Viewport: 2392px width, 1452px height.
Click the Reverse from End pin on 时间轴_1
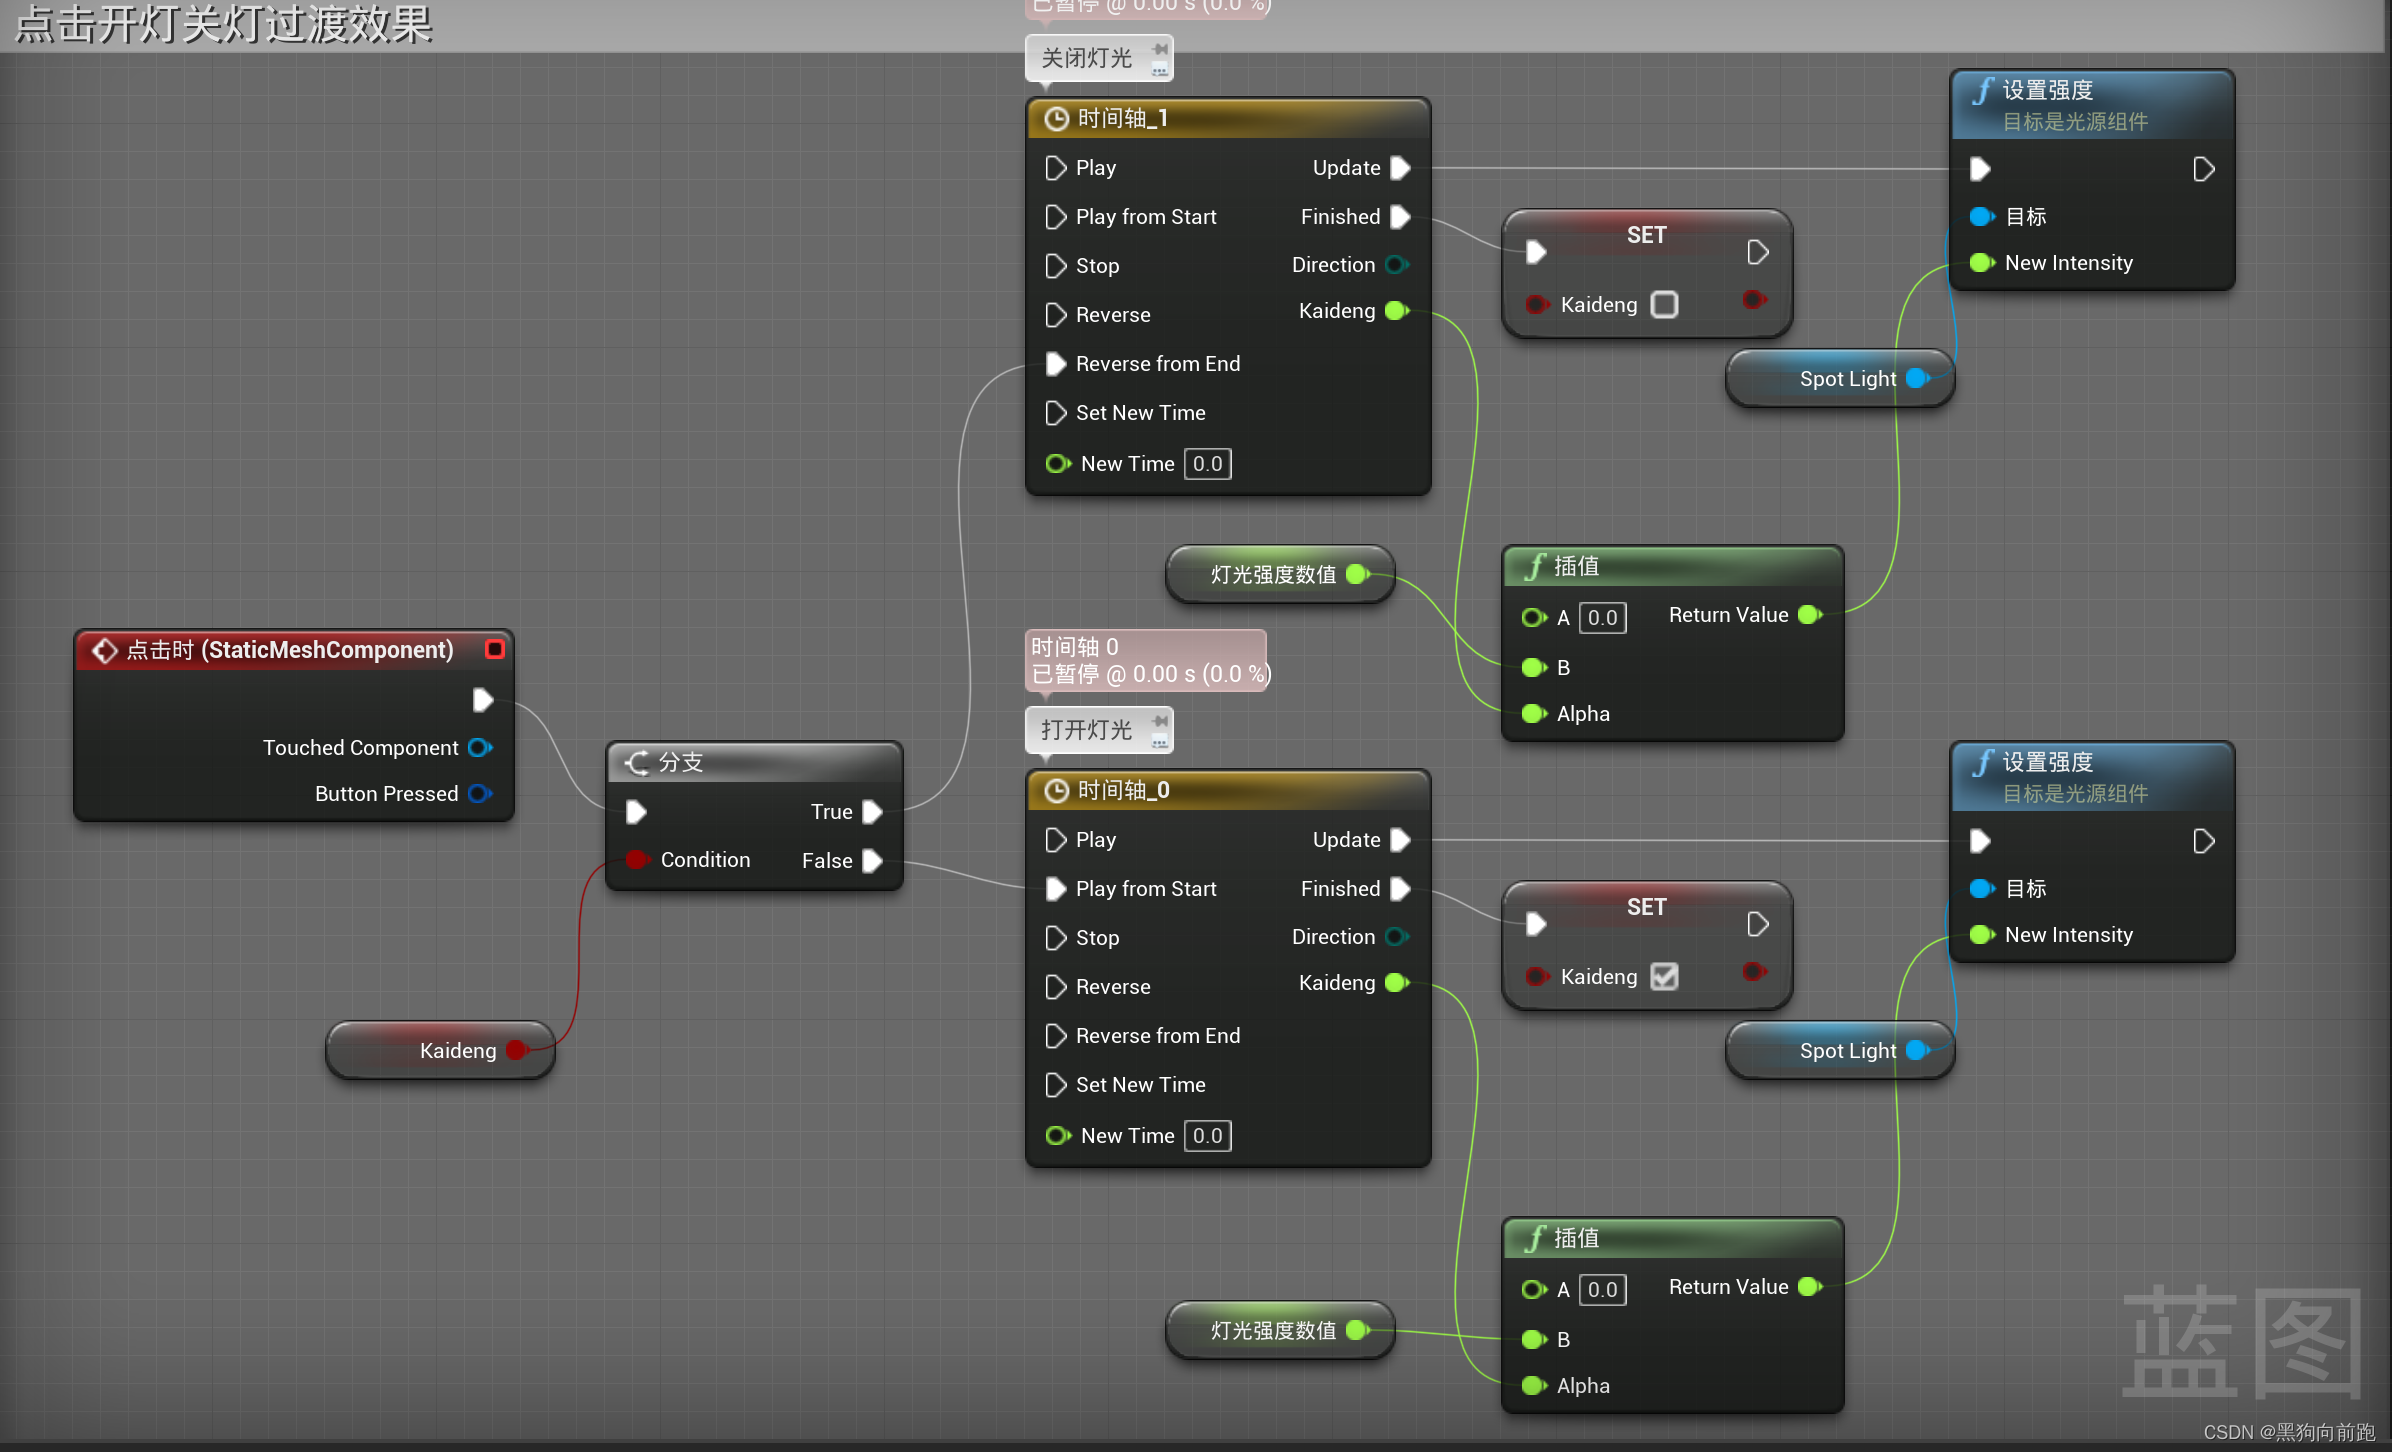pyautogui.click(x=1055, y=364)
